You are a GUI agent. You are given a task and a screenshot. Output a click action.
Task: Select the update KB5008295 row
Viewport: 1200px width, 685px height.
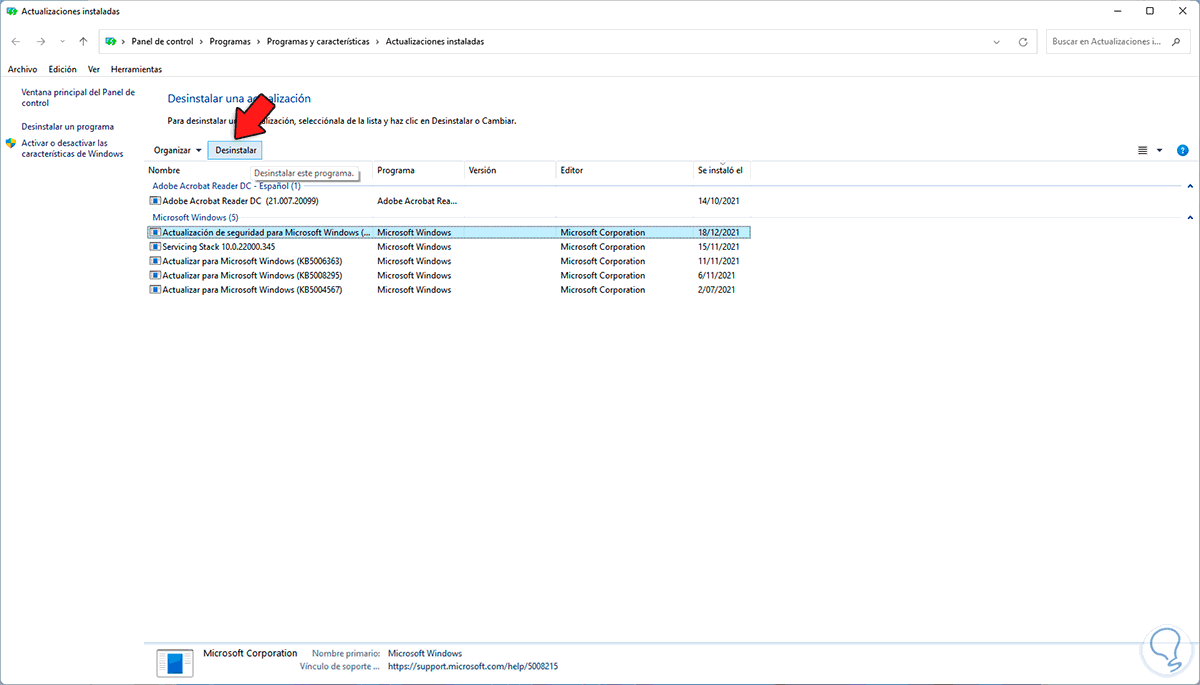[x=447, y=275]
